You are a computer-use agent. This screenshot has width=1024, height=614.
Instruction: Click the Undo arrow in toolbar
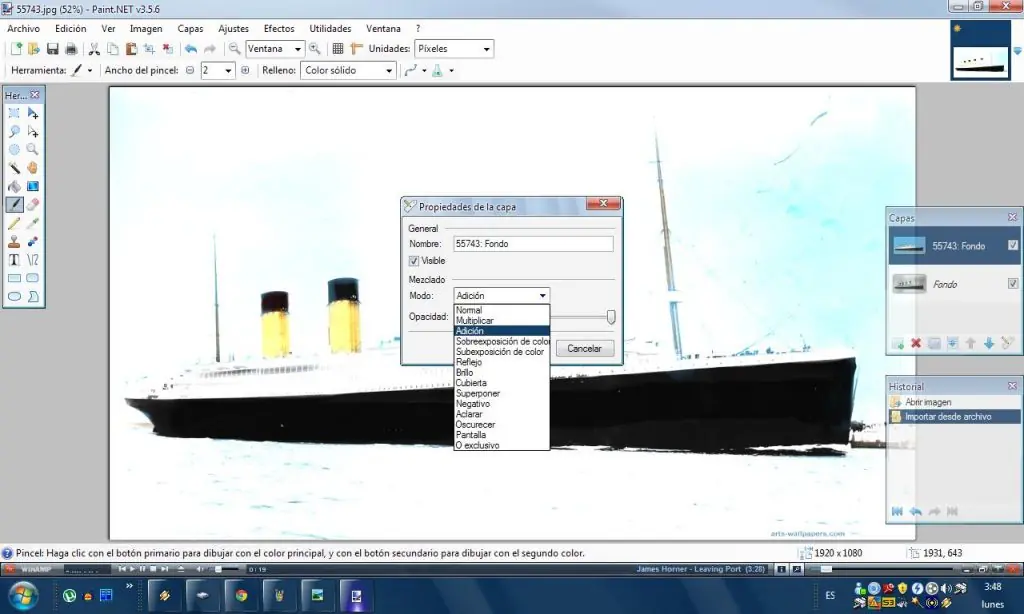point(191,49)
